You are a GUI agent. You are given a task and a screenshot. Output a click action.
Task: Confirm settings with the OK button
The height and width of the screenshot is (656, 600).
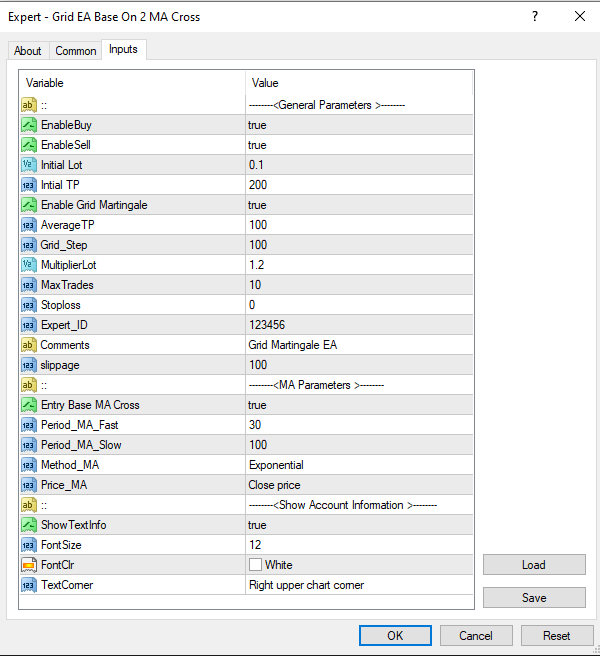click(395, 635)
